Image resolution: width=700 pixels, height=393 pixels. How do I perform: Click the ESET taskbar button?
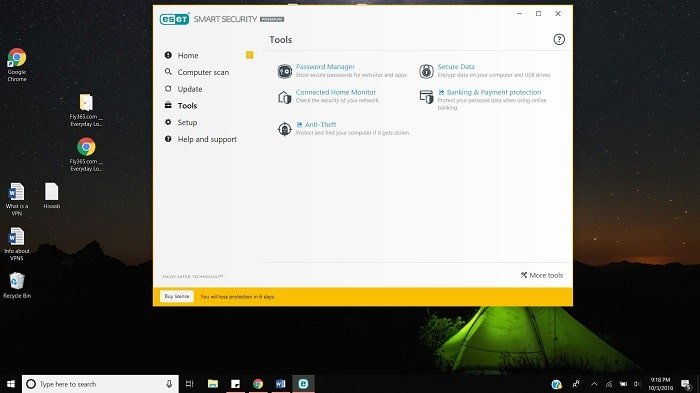tap(303, 384)
